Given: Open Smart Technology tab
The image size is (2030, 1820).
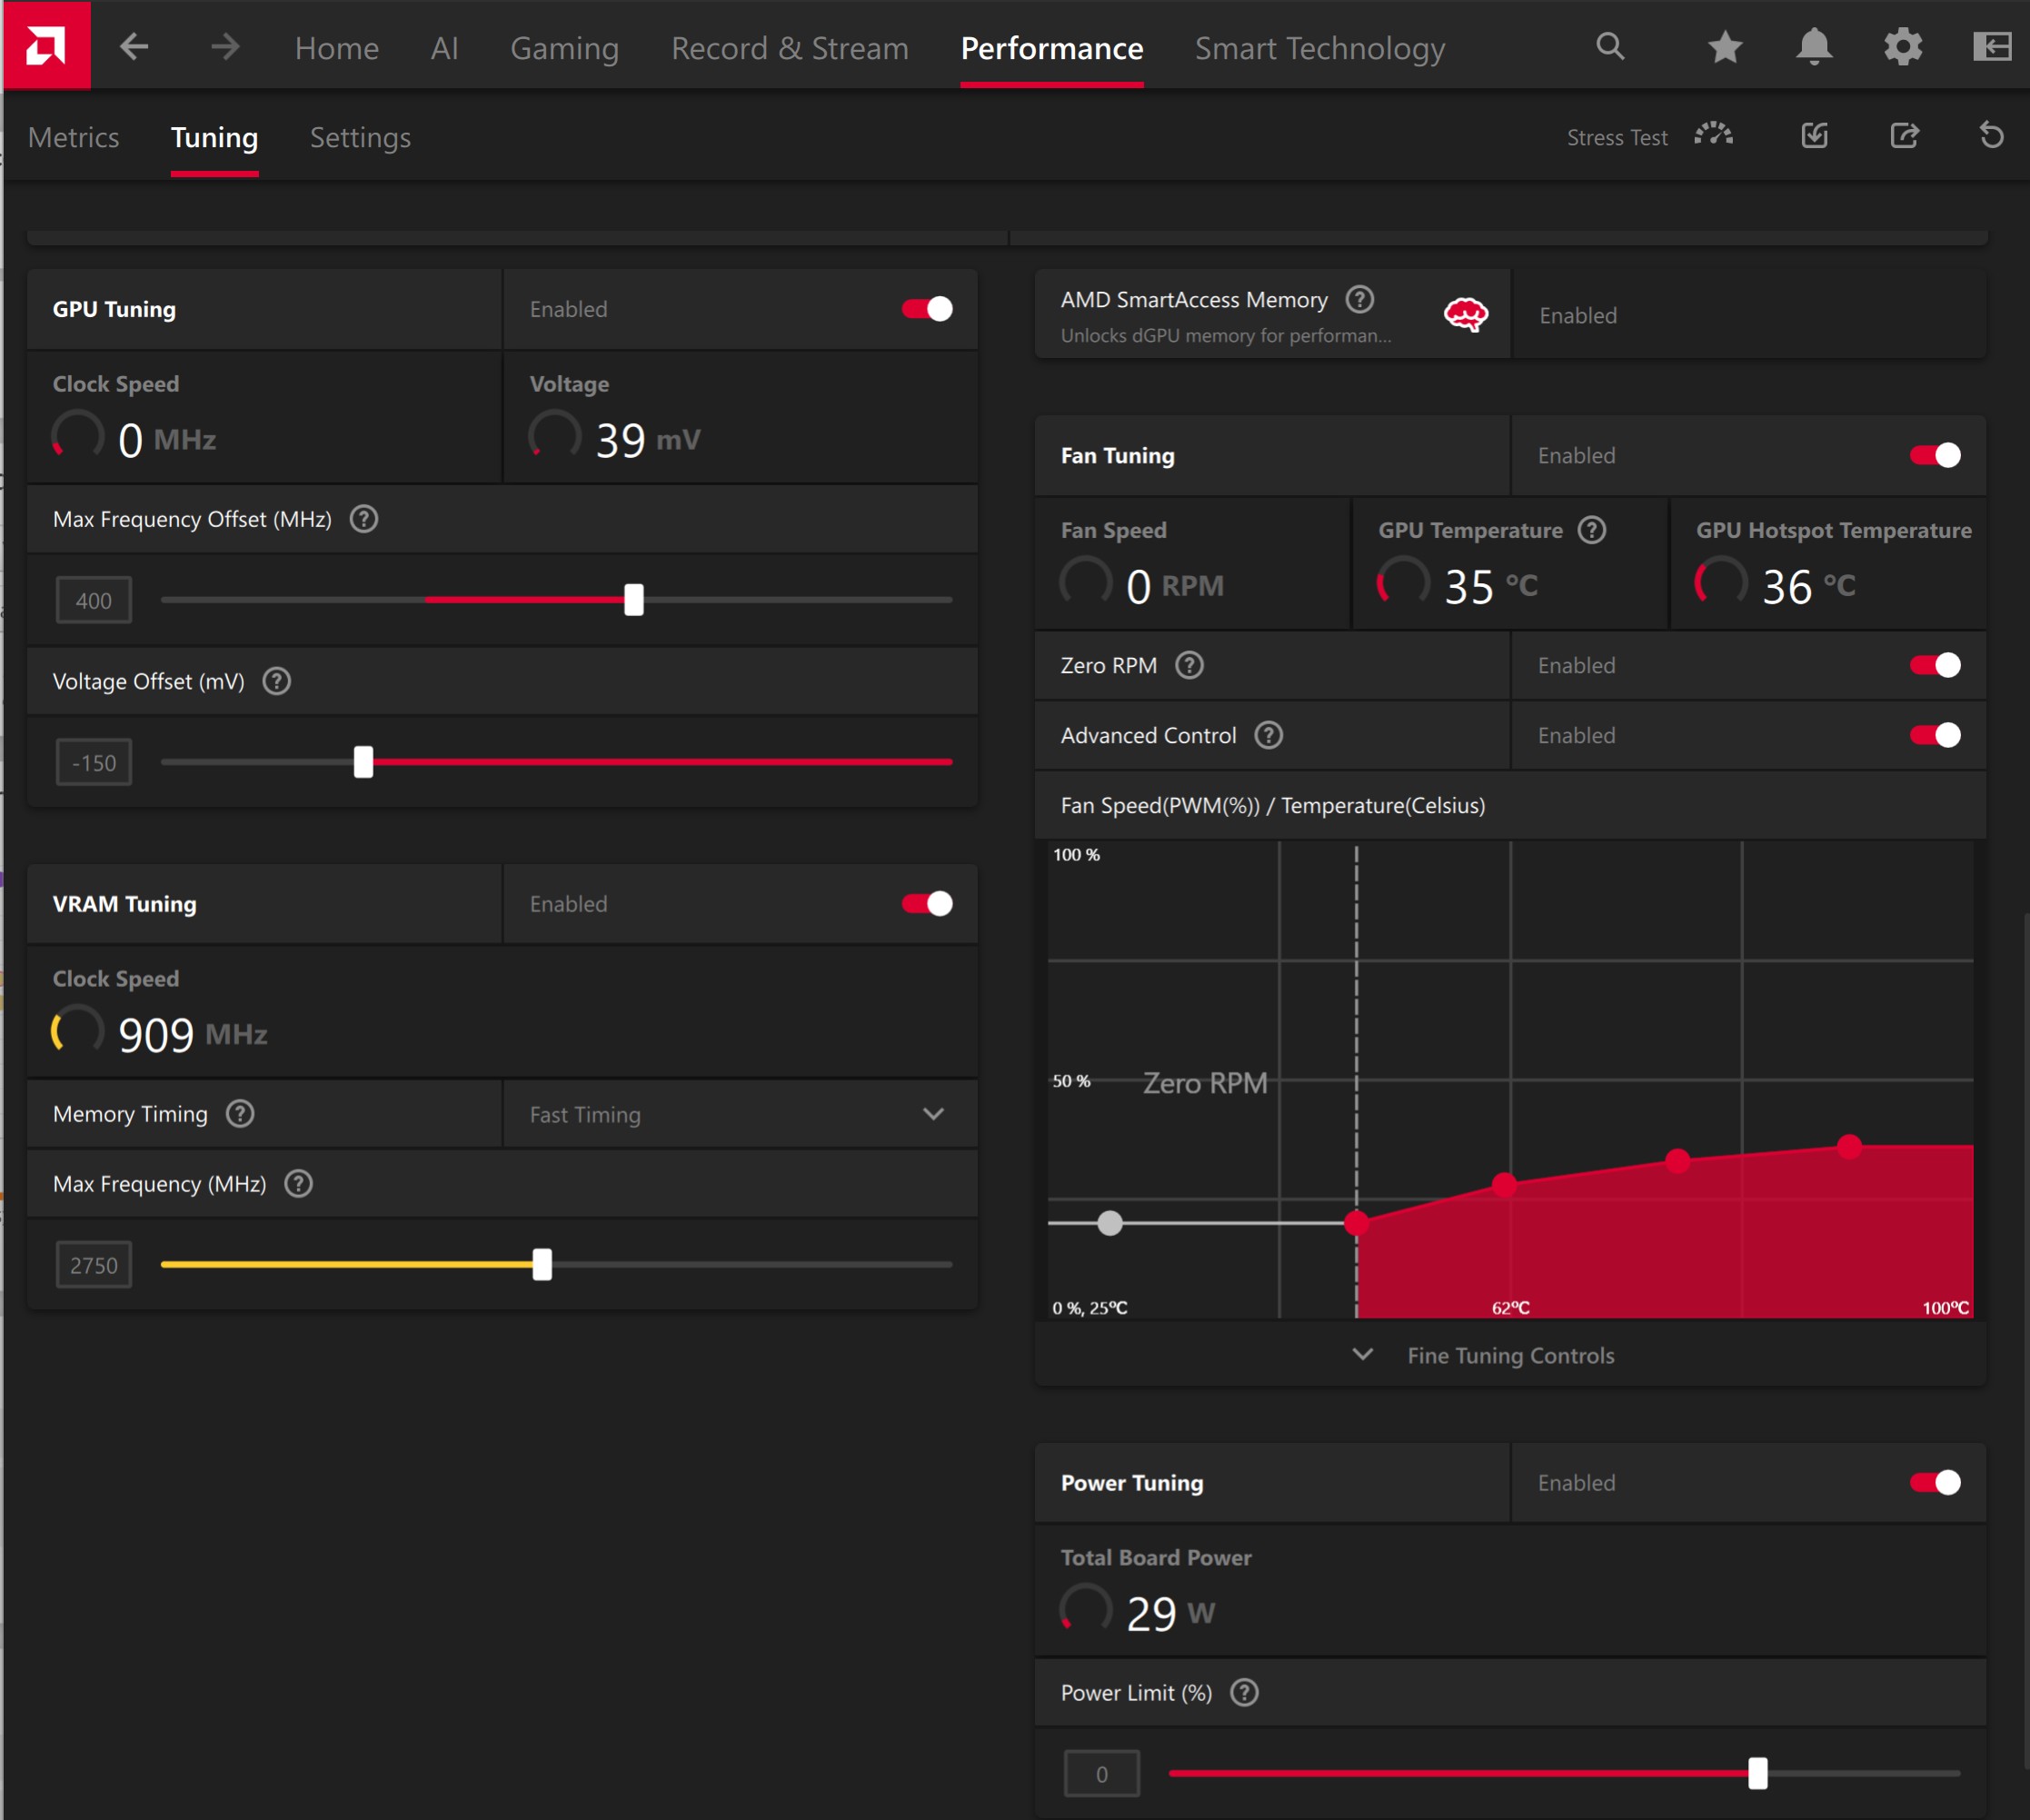Looking at the screenshot, I should click(x=1320, y=48).
